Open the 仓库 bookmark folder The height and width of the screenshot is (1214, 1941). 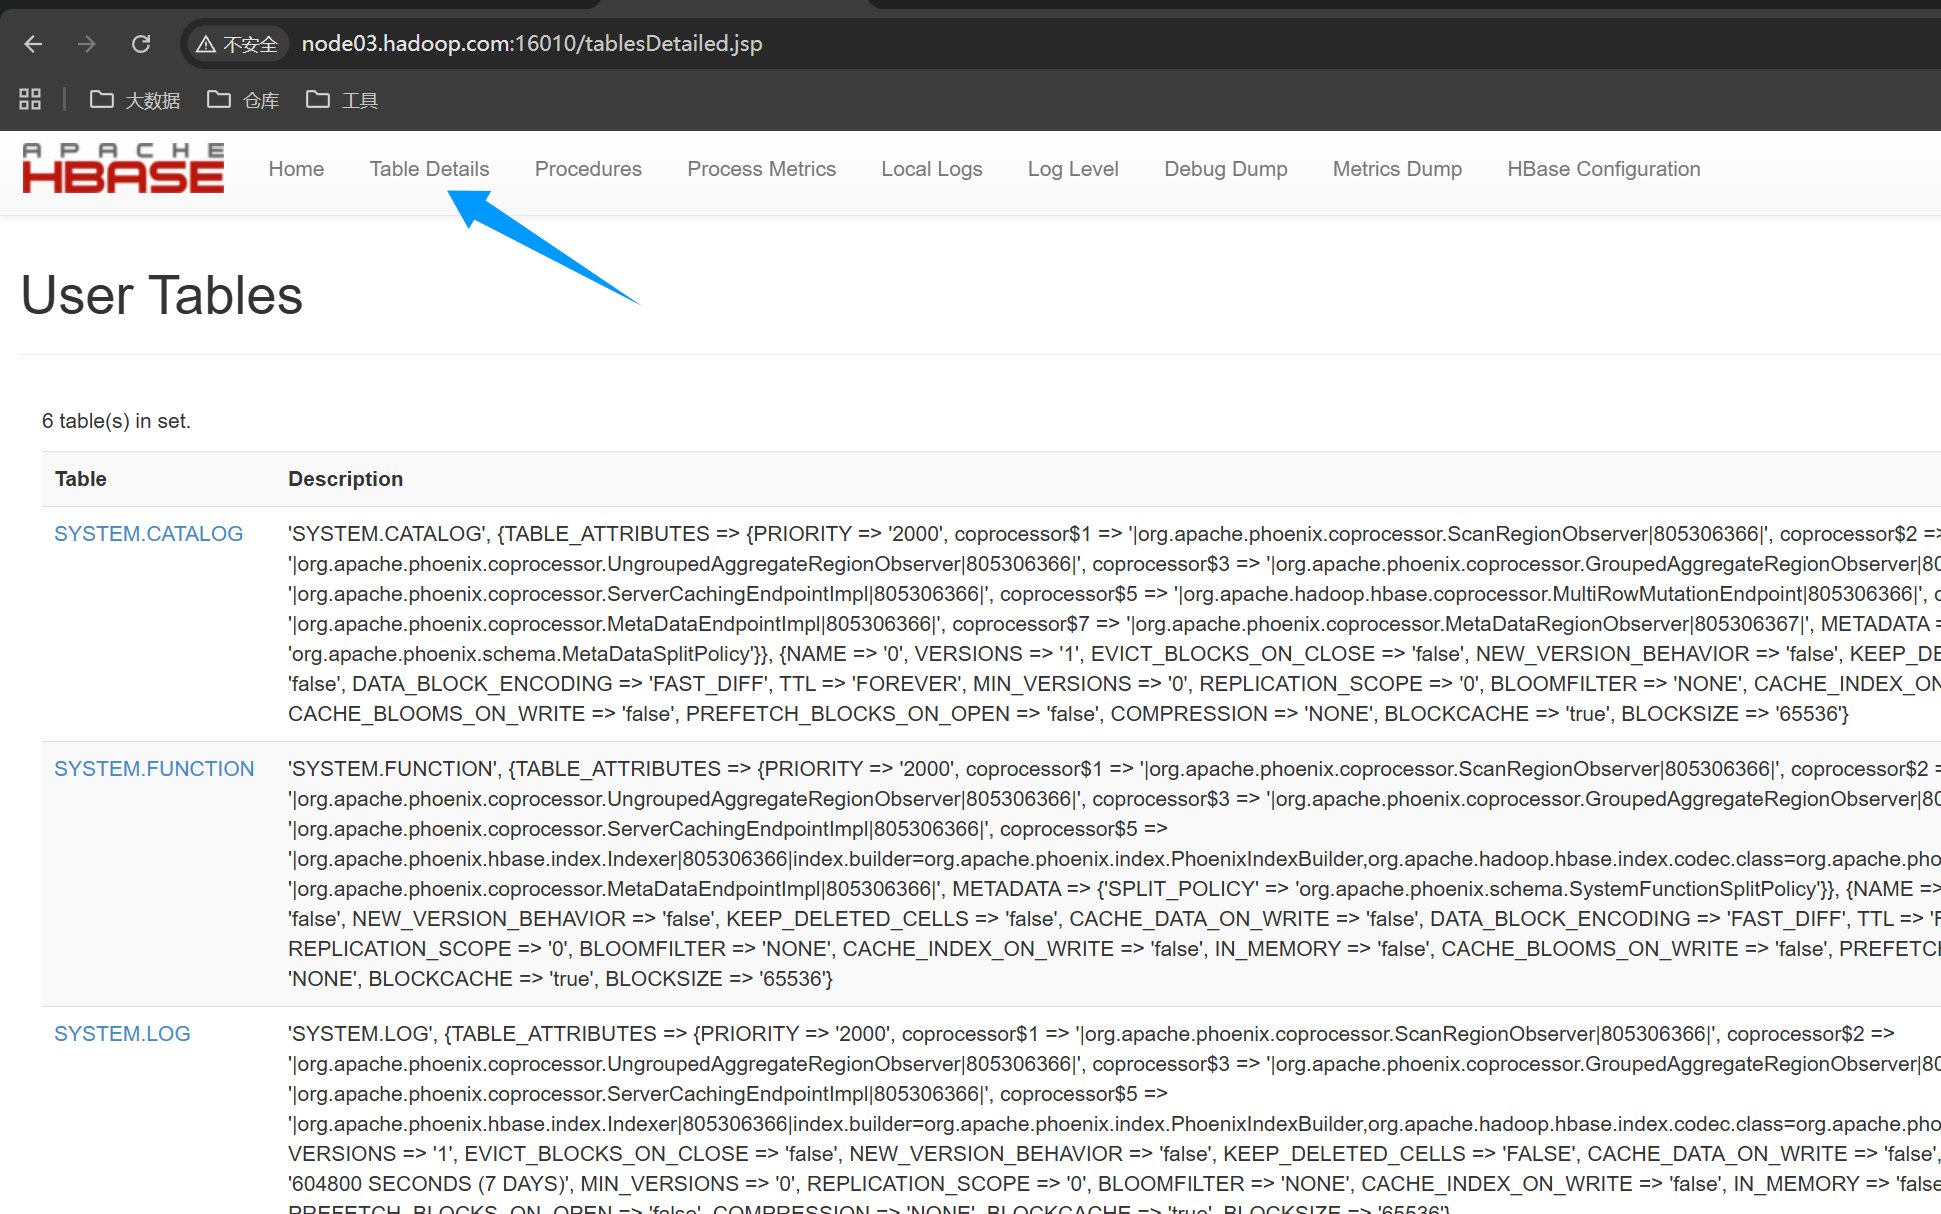click(x=243, y=100)
